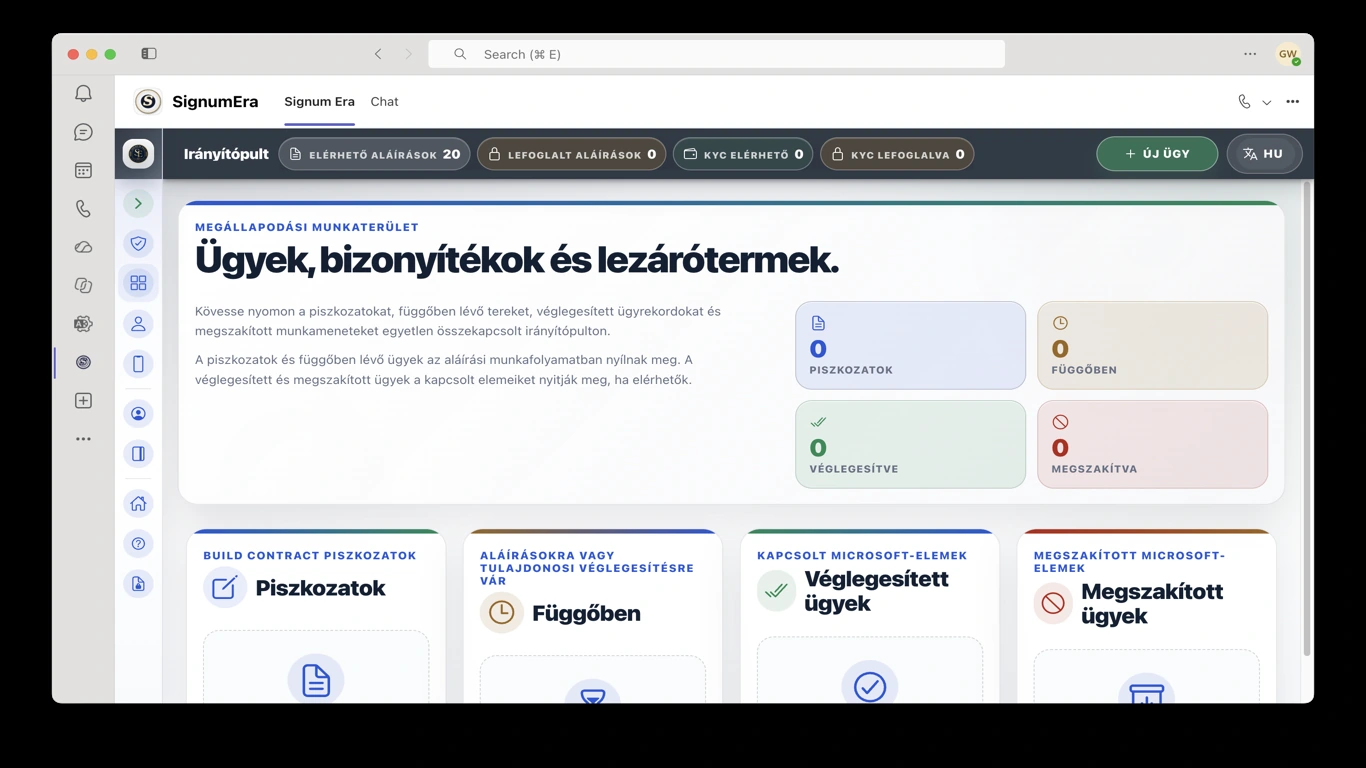
Task: Open more options next to call dropdown
Action: click(x=1292, y=102)
